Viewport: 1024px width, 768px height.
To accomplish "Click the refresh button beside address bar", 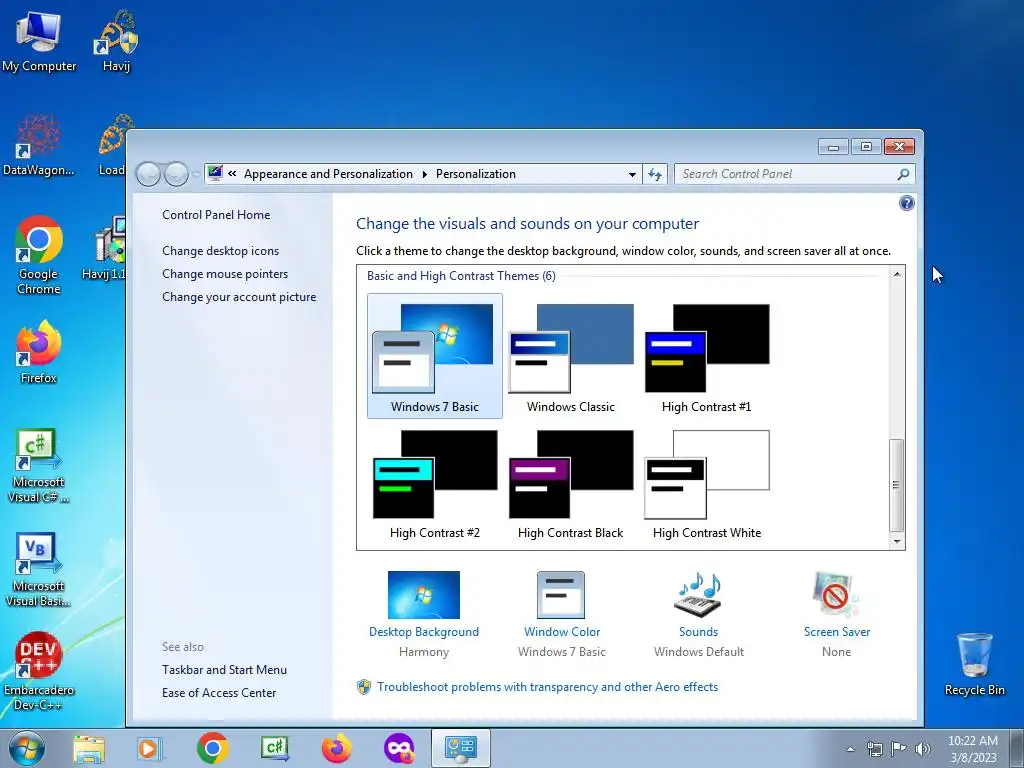I will [655, 174].
